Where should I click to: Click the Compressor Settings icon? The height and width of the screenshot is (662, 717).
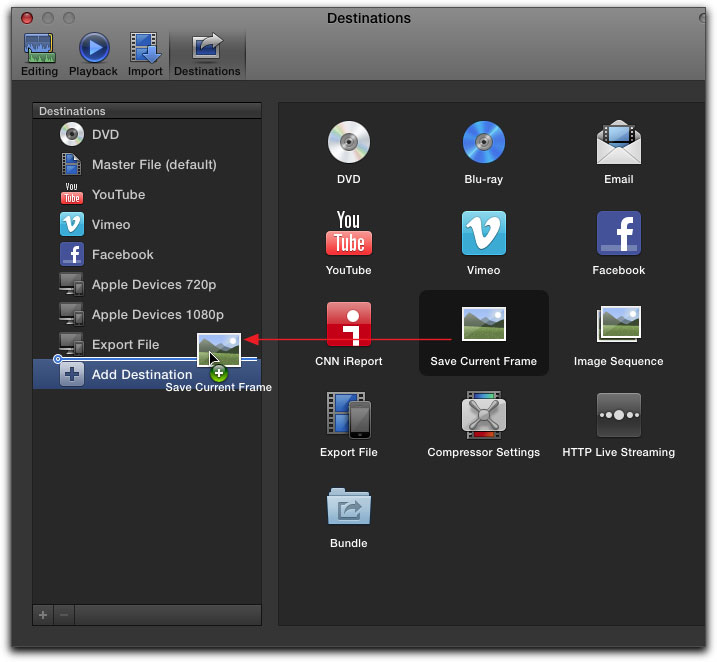pos(484,415)
